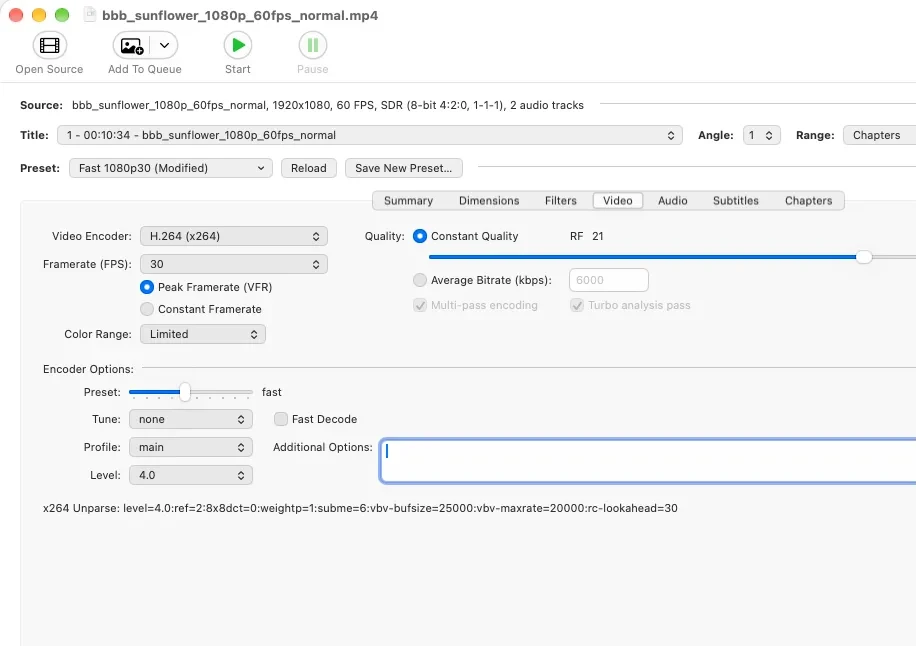Switch to the Subtitles tab
Viewport: 920px width, 646px height.
point(736,201)
